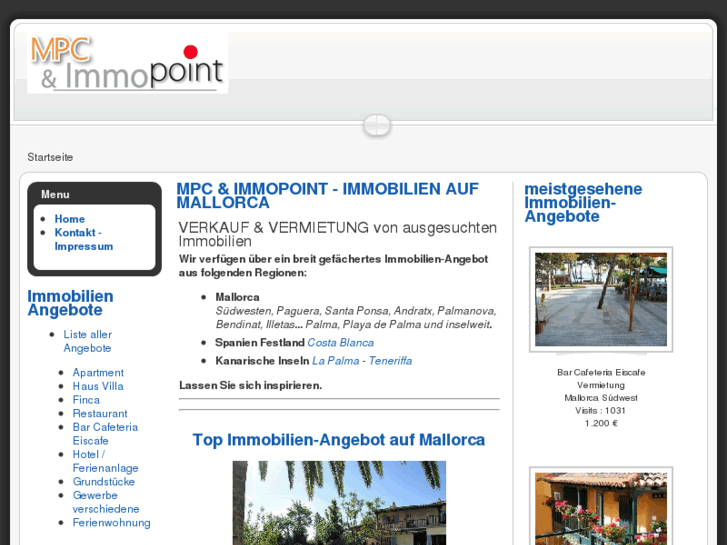The image size is (727, 545).
Task: Click the 'Mallorca Südwest' caption
Action: (x=601, y=398)
